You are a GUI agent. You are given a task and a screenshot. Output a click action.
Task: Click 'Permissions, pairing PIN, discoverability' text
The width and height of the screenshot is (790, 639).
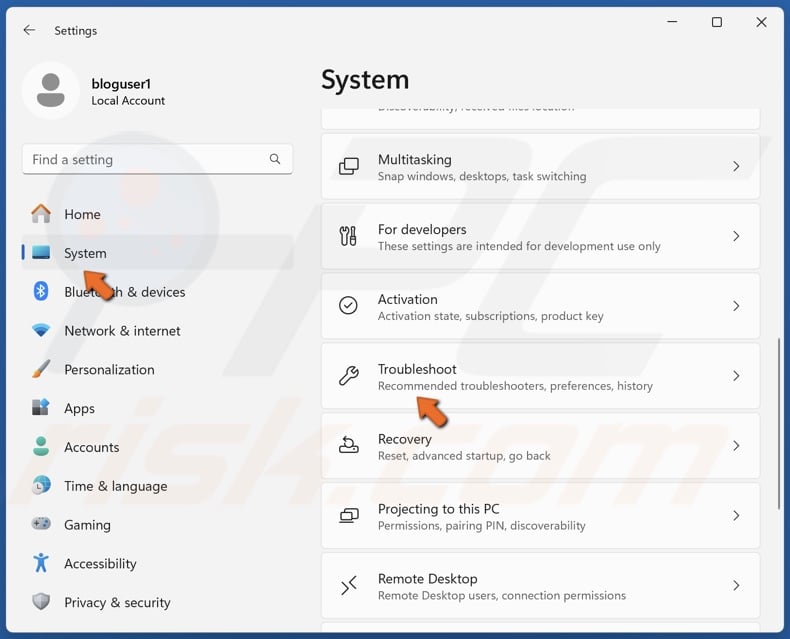pos(482,526)
